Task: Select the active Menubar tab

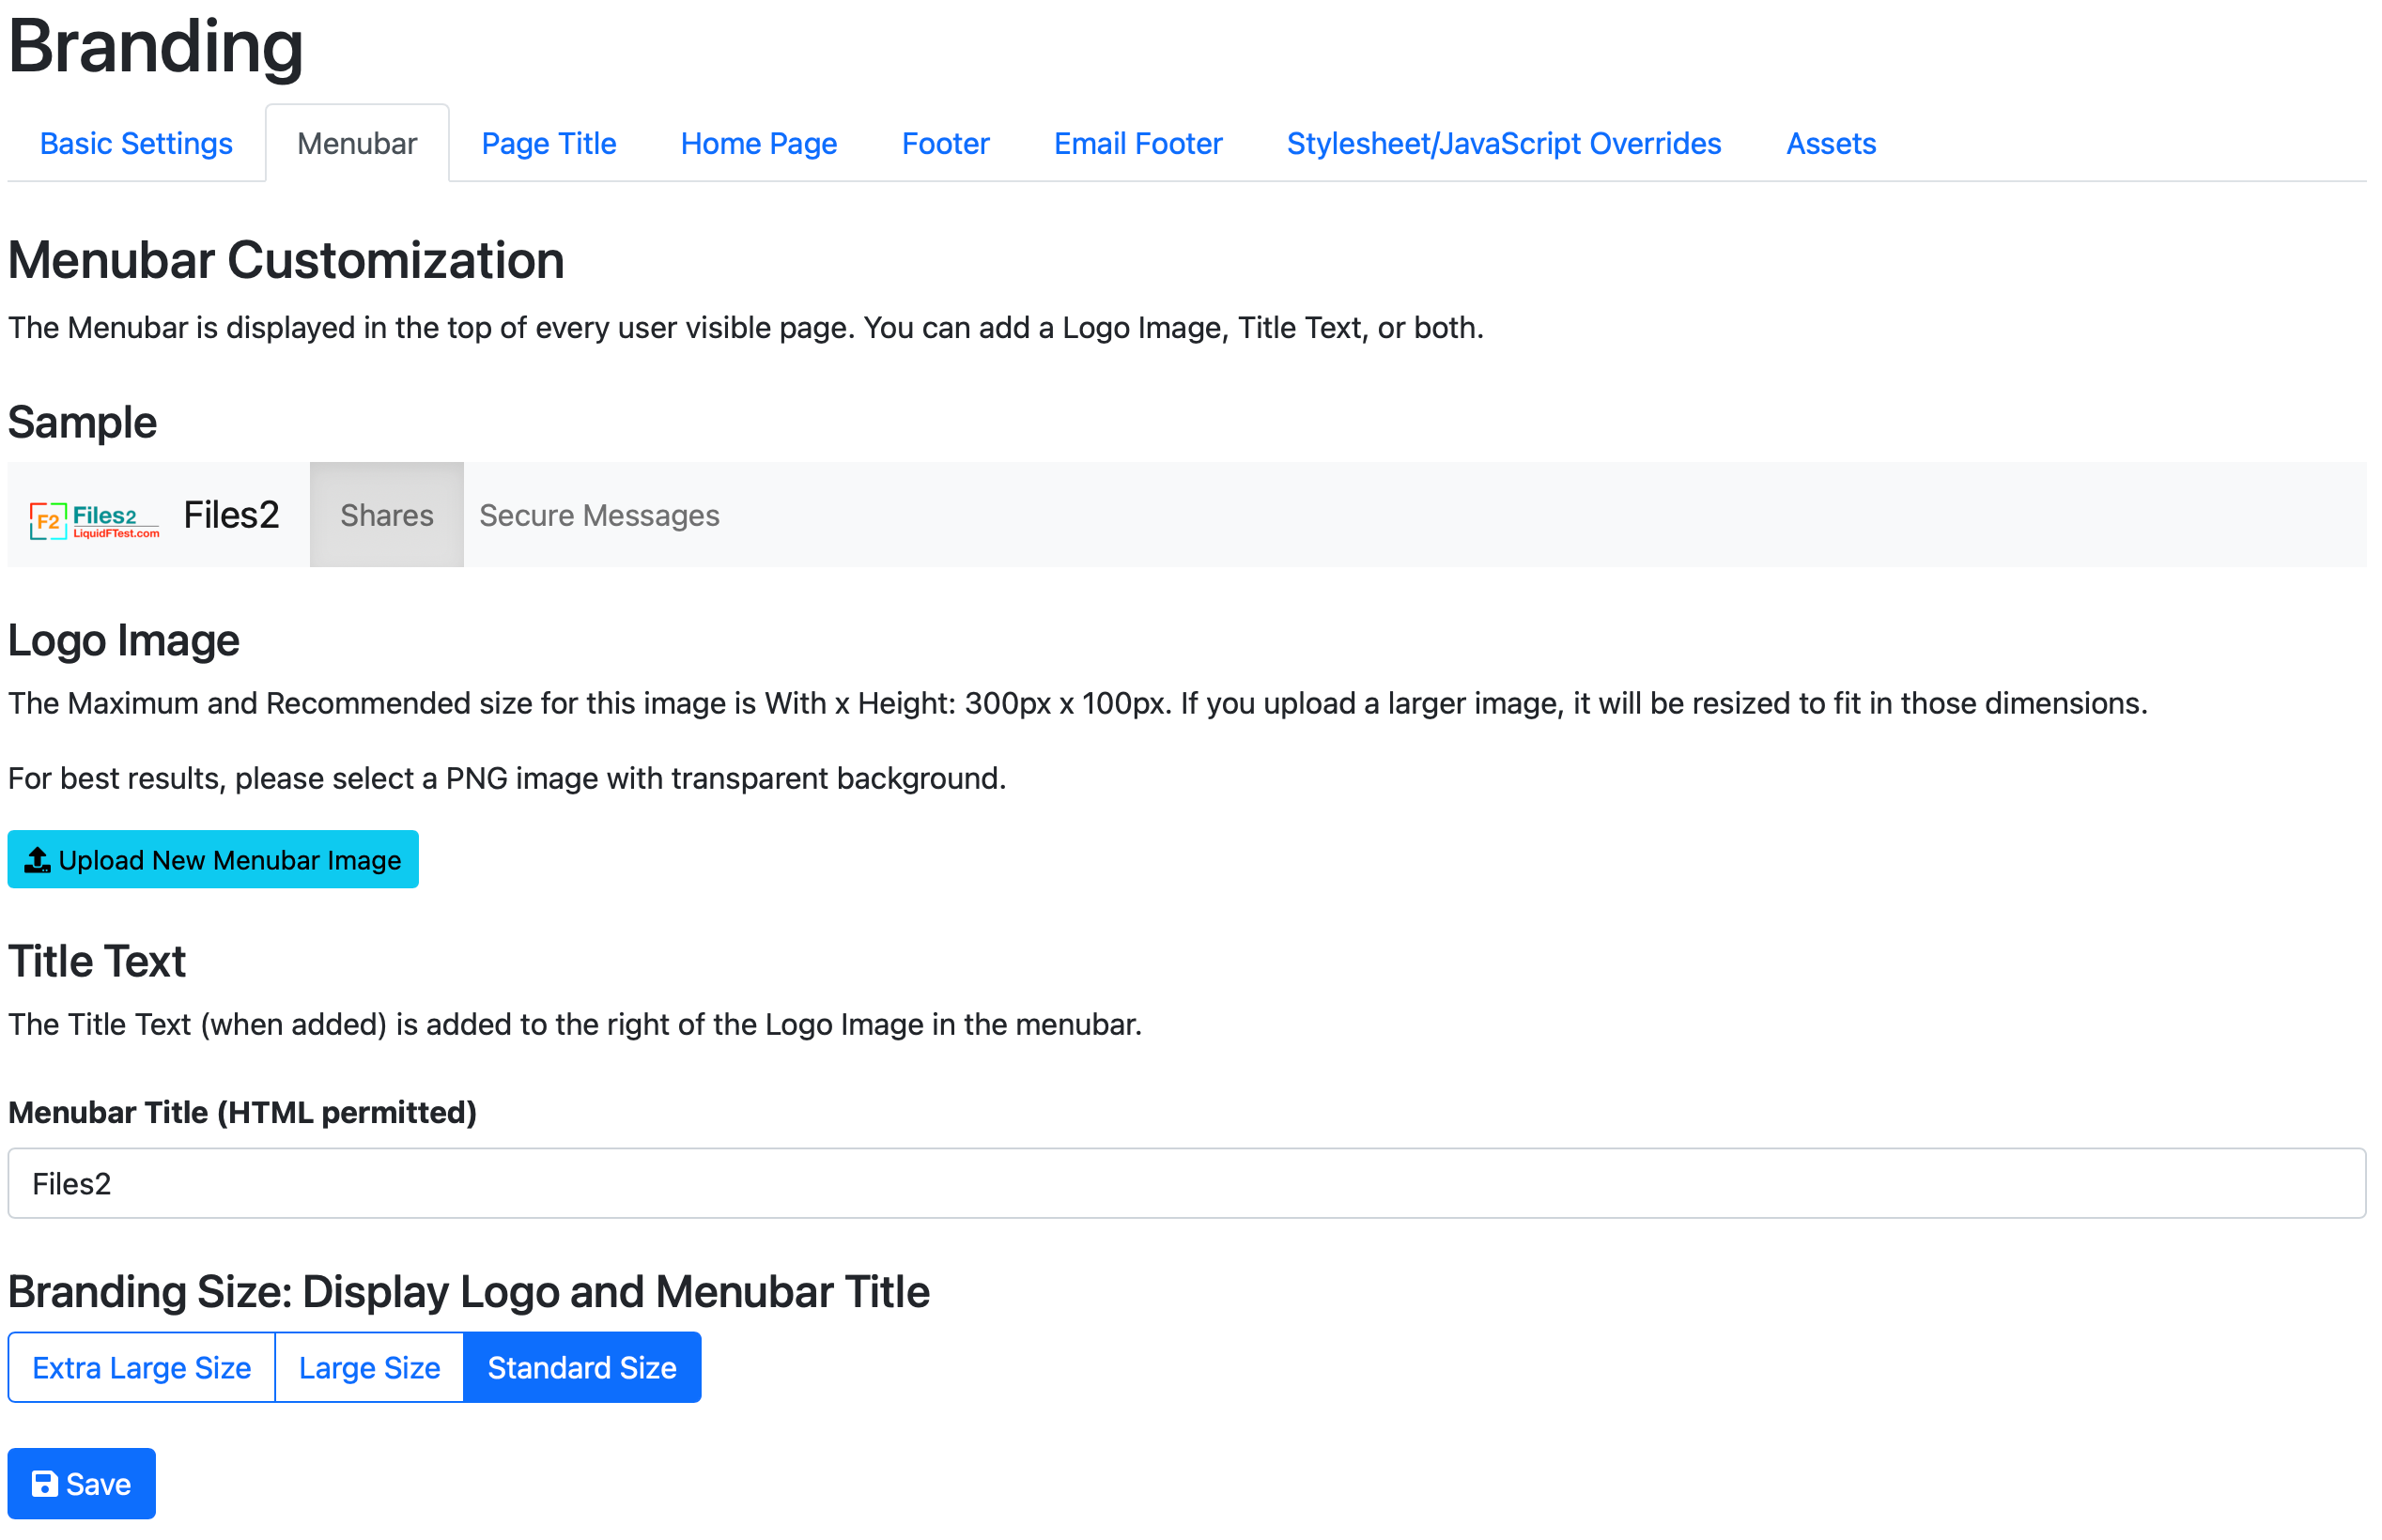Action: point(357,143)
